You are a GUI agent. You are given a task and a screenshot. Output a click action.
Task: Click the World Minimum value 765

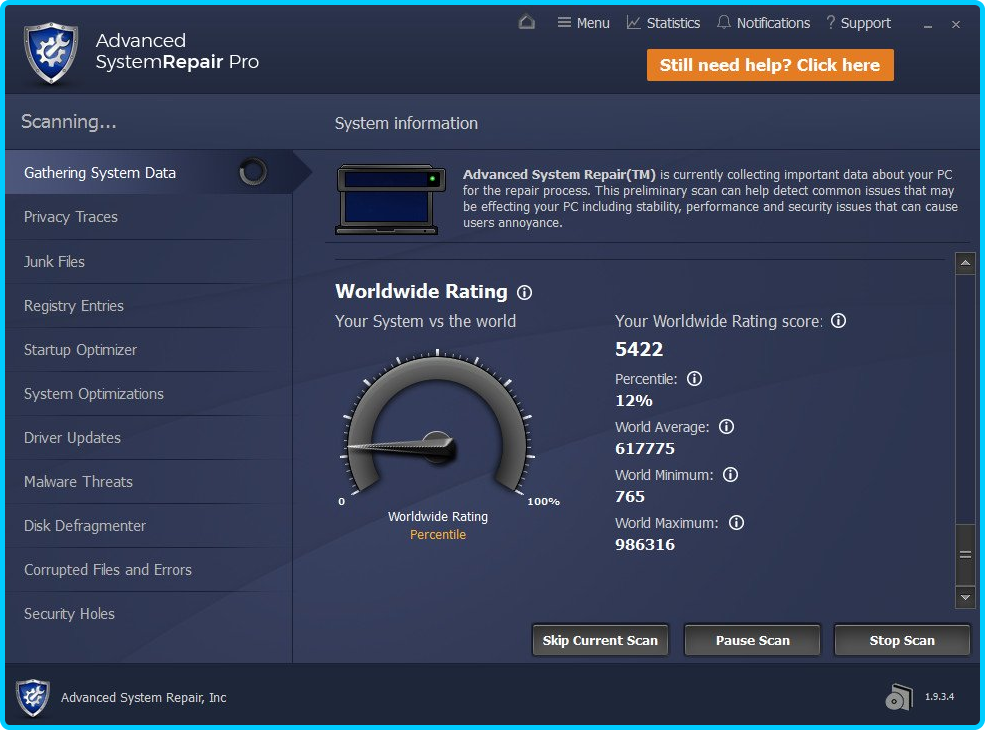[x=630, y=496]
